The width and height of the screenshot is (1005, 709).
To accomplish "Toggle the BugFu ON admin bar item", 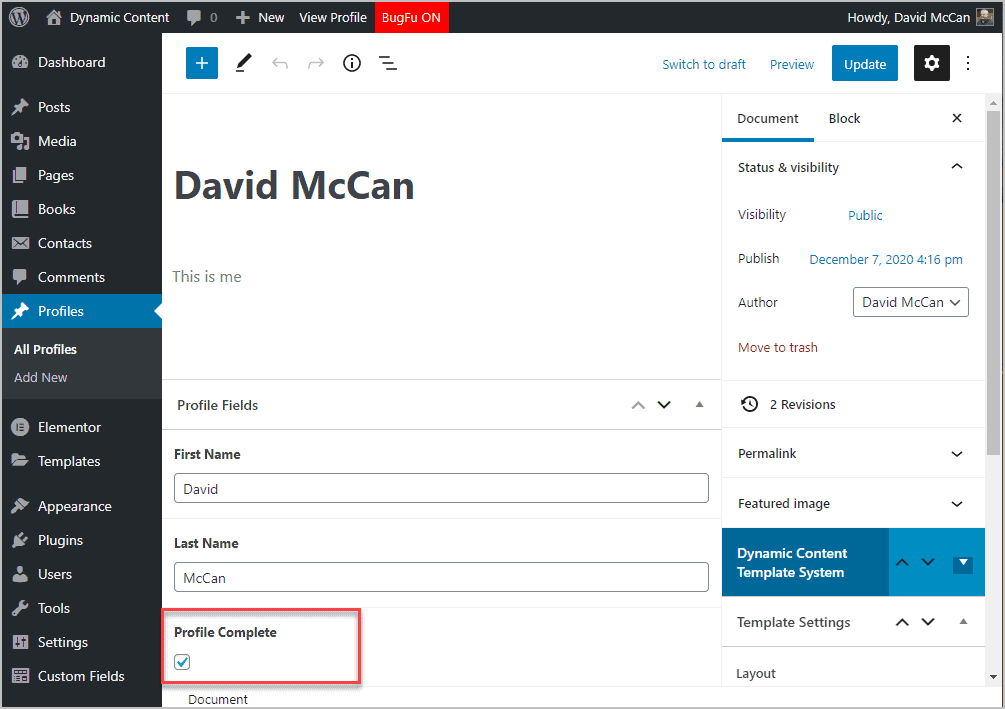I will [411, 17].
